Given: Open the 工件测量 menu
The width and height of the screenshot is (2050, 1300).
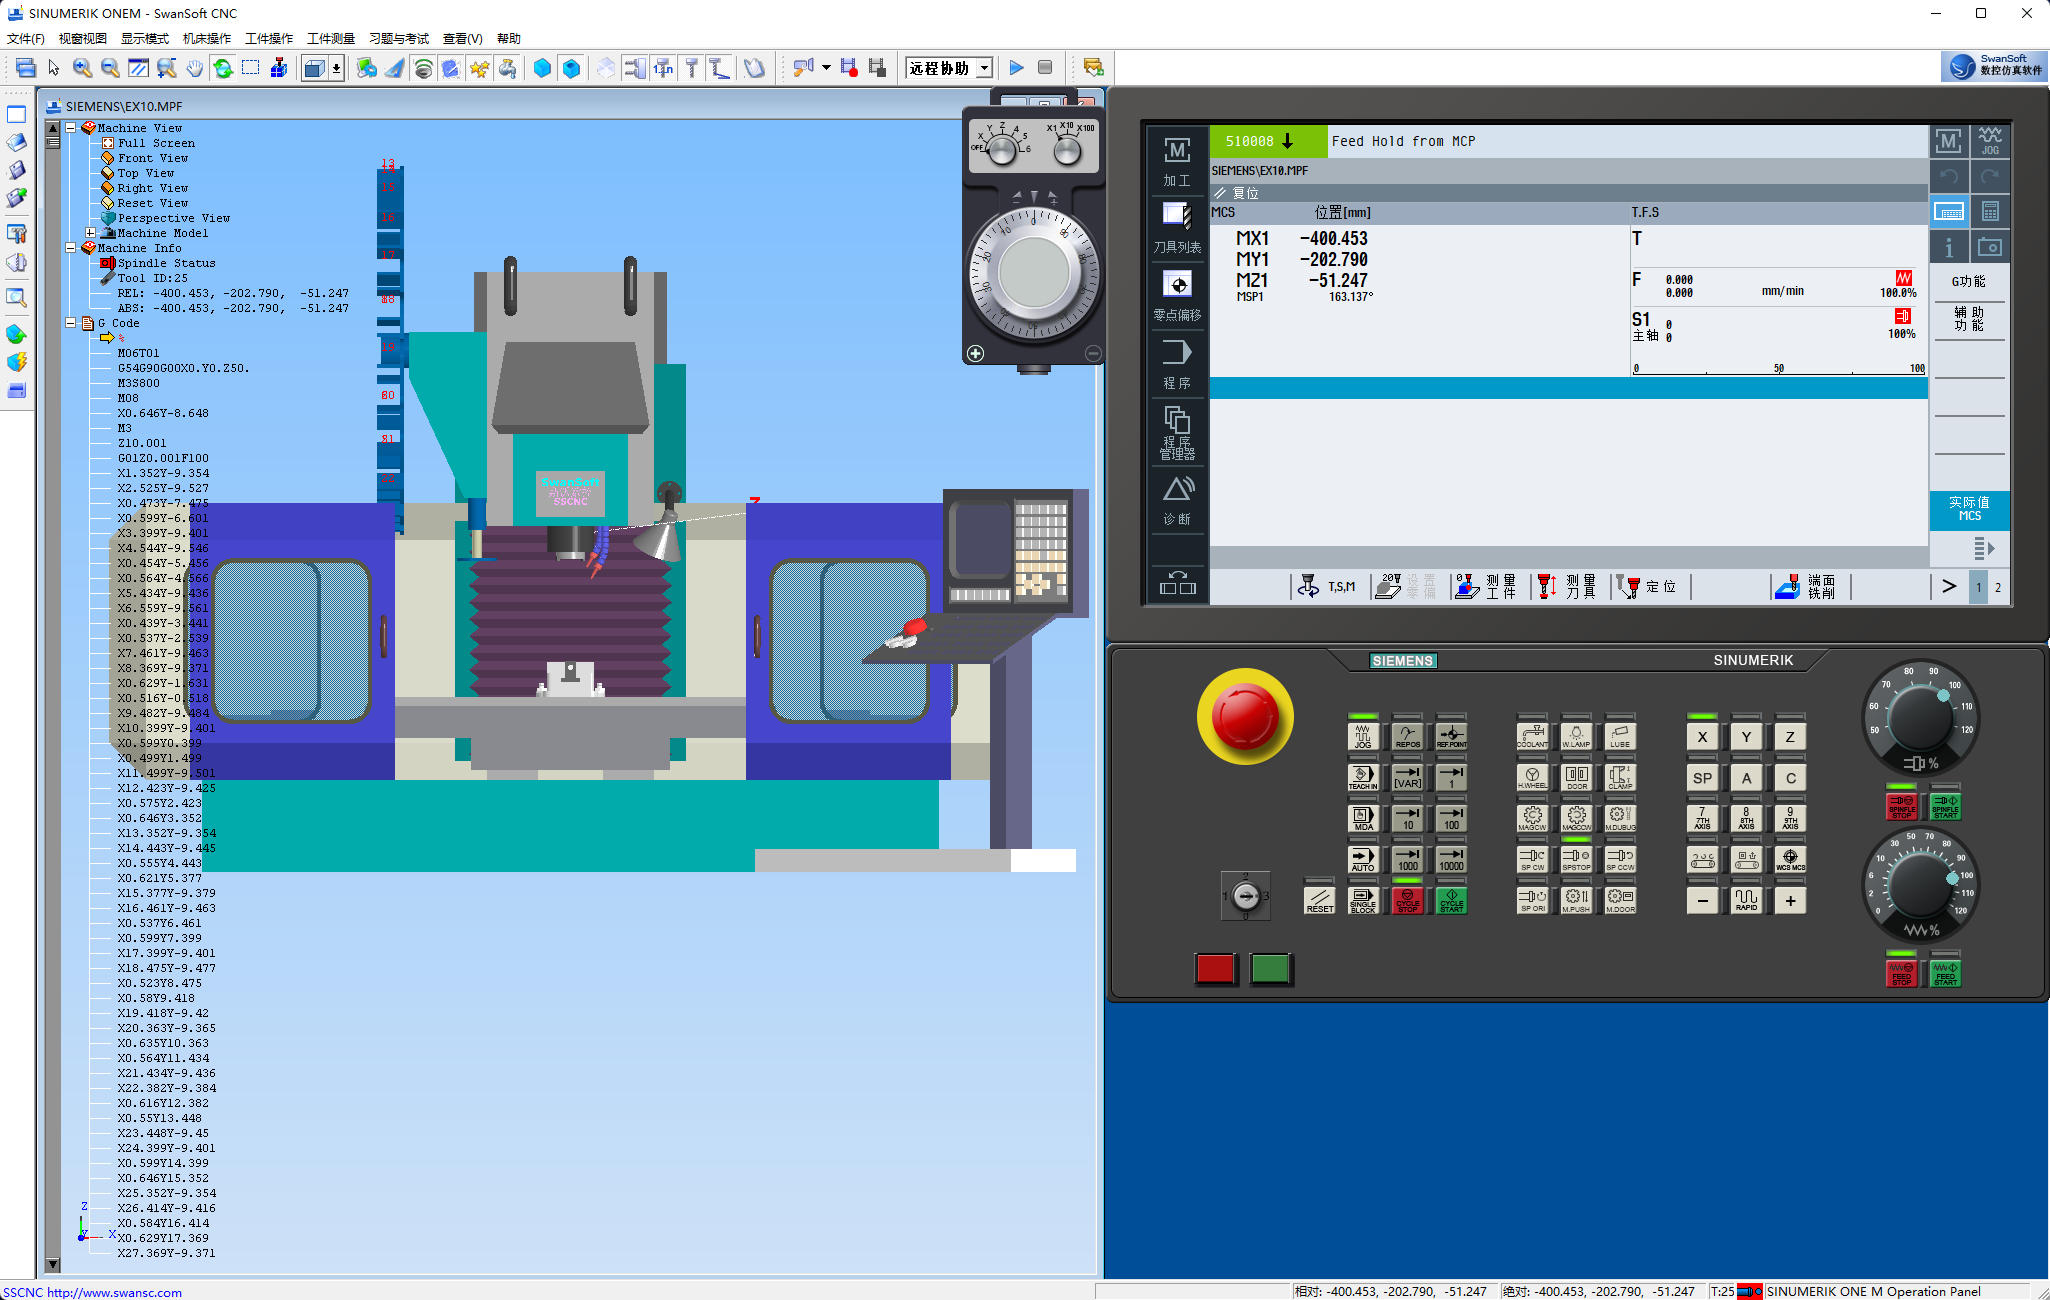Looking at the screenshot, I should [331, 38].
